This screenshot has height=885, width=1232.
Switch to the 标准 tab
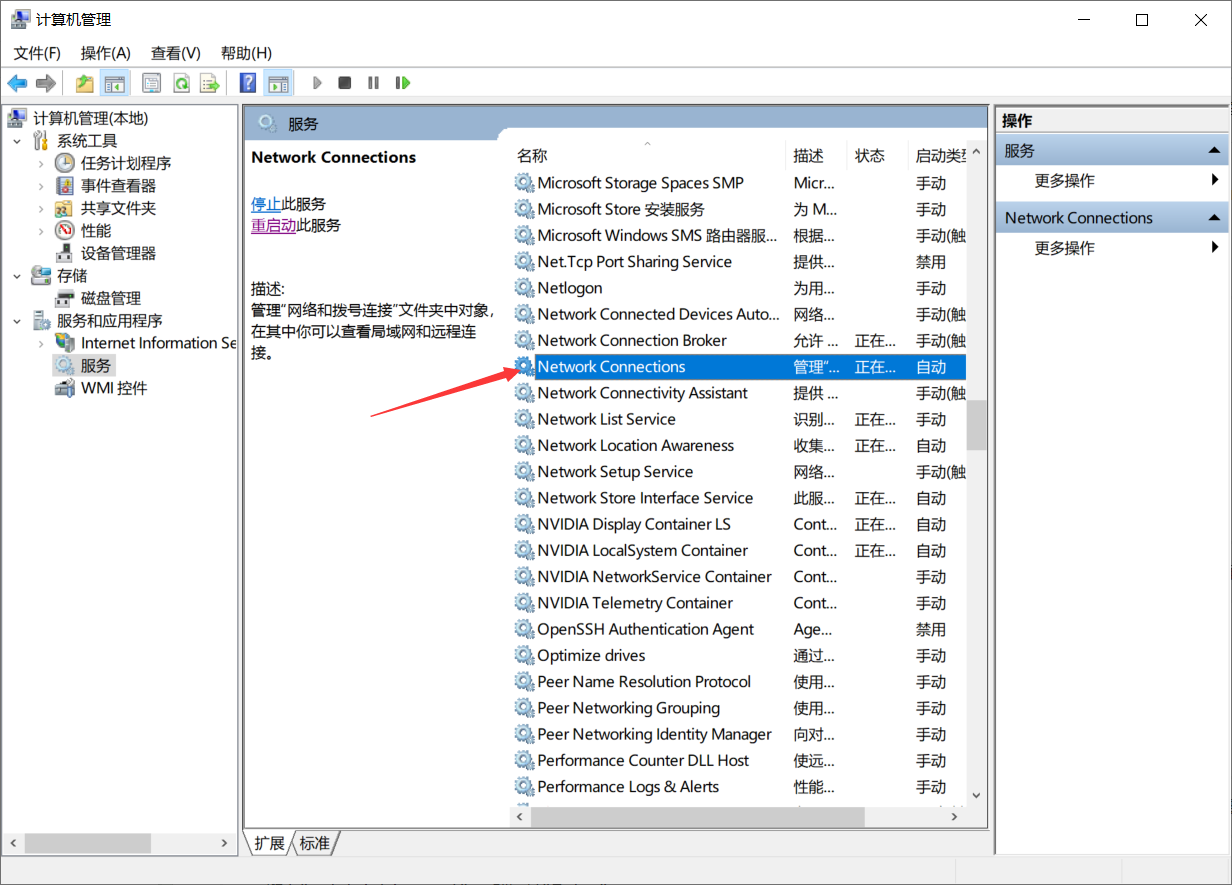314,843
